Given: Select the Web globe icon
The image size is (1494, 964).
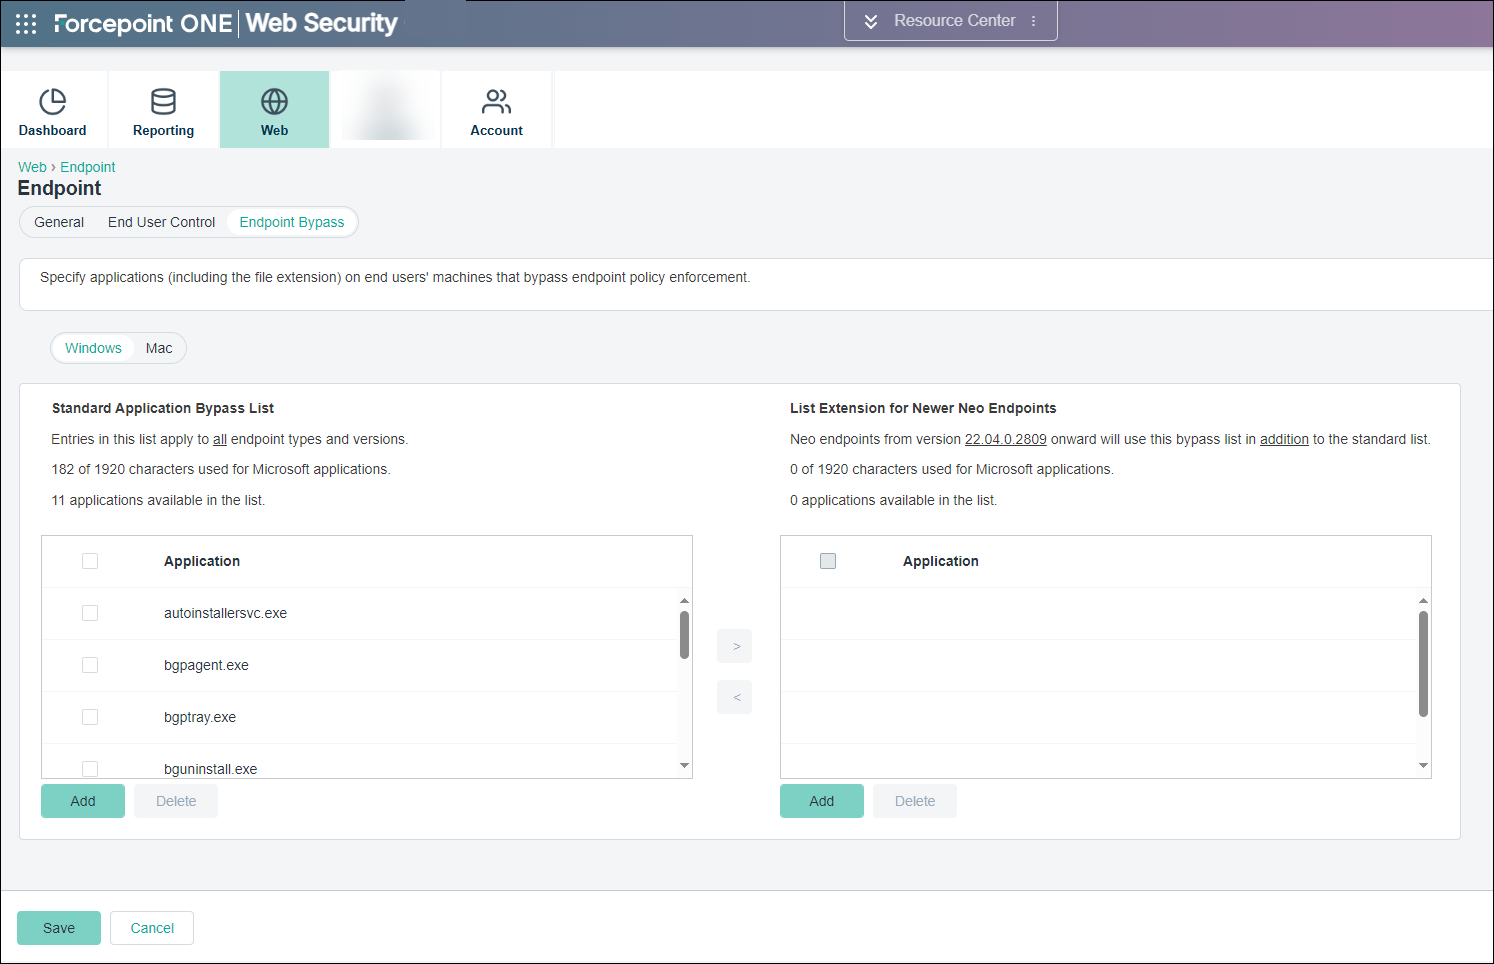Looking at the screenshot, I should (274, 101).
